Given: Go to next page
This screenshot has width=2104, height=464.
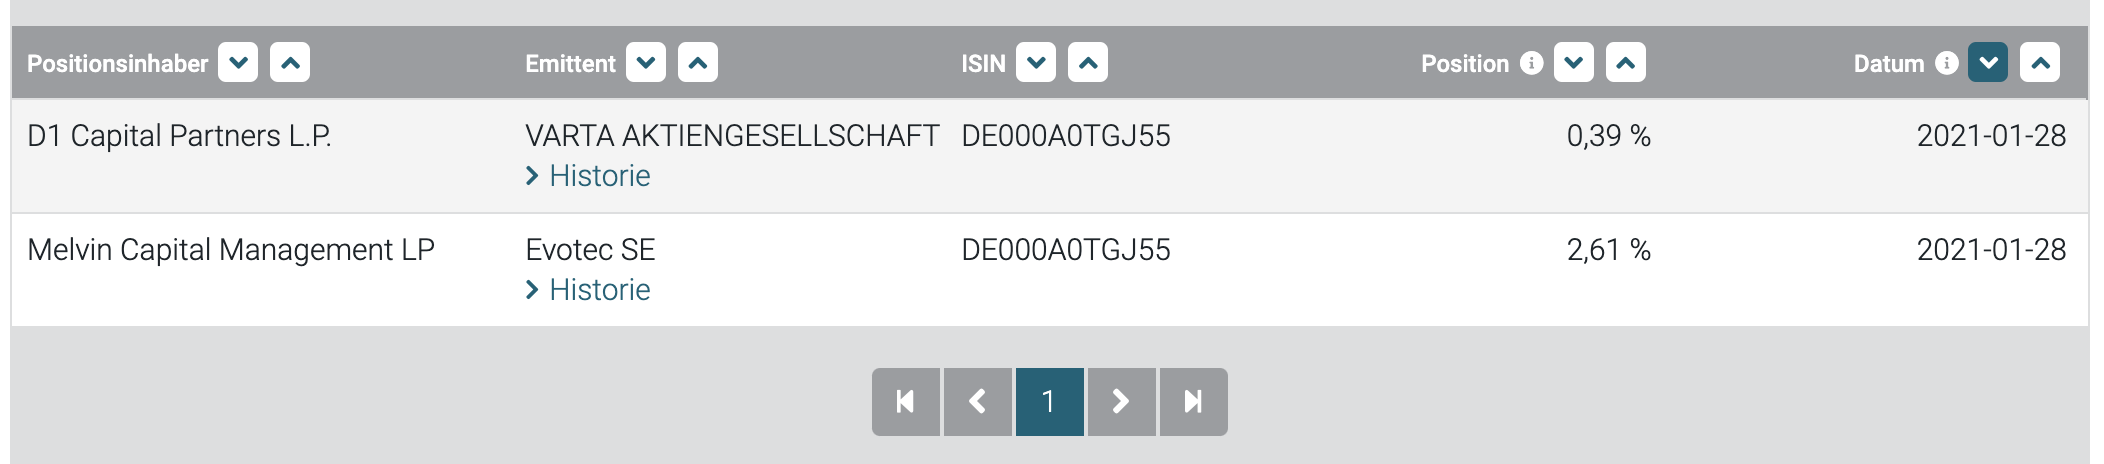Looking at the screenshot, I should coord(1121,402).
